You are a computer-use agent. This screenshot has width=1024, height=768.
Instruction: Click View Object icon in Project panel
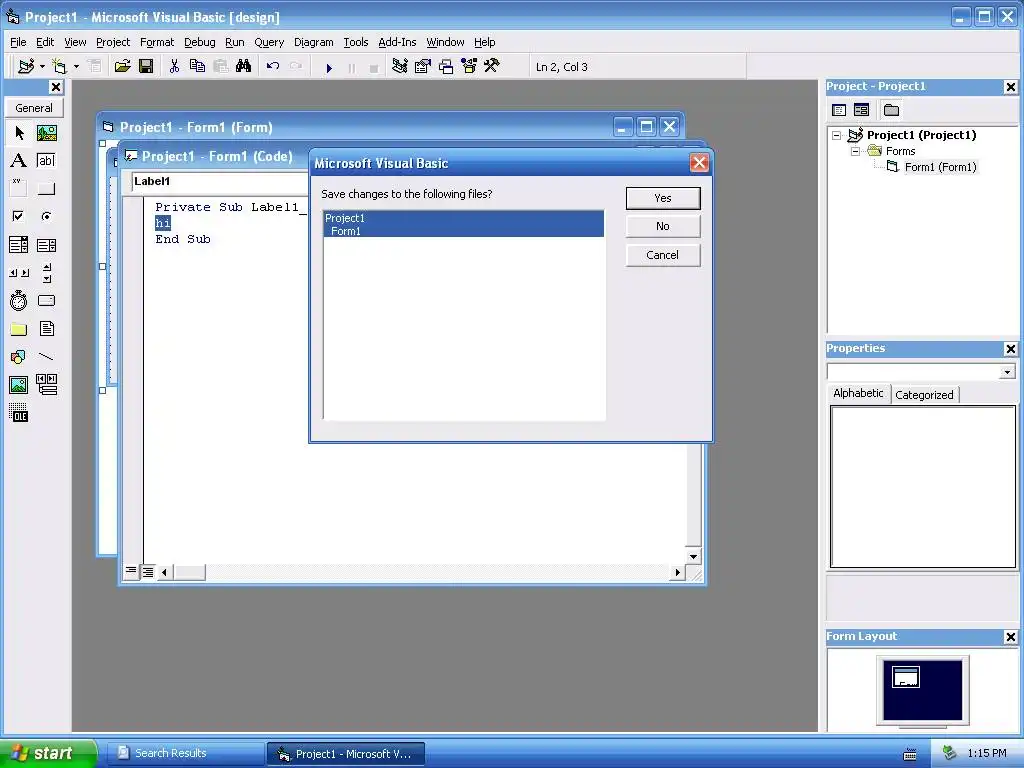861,110
